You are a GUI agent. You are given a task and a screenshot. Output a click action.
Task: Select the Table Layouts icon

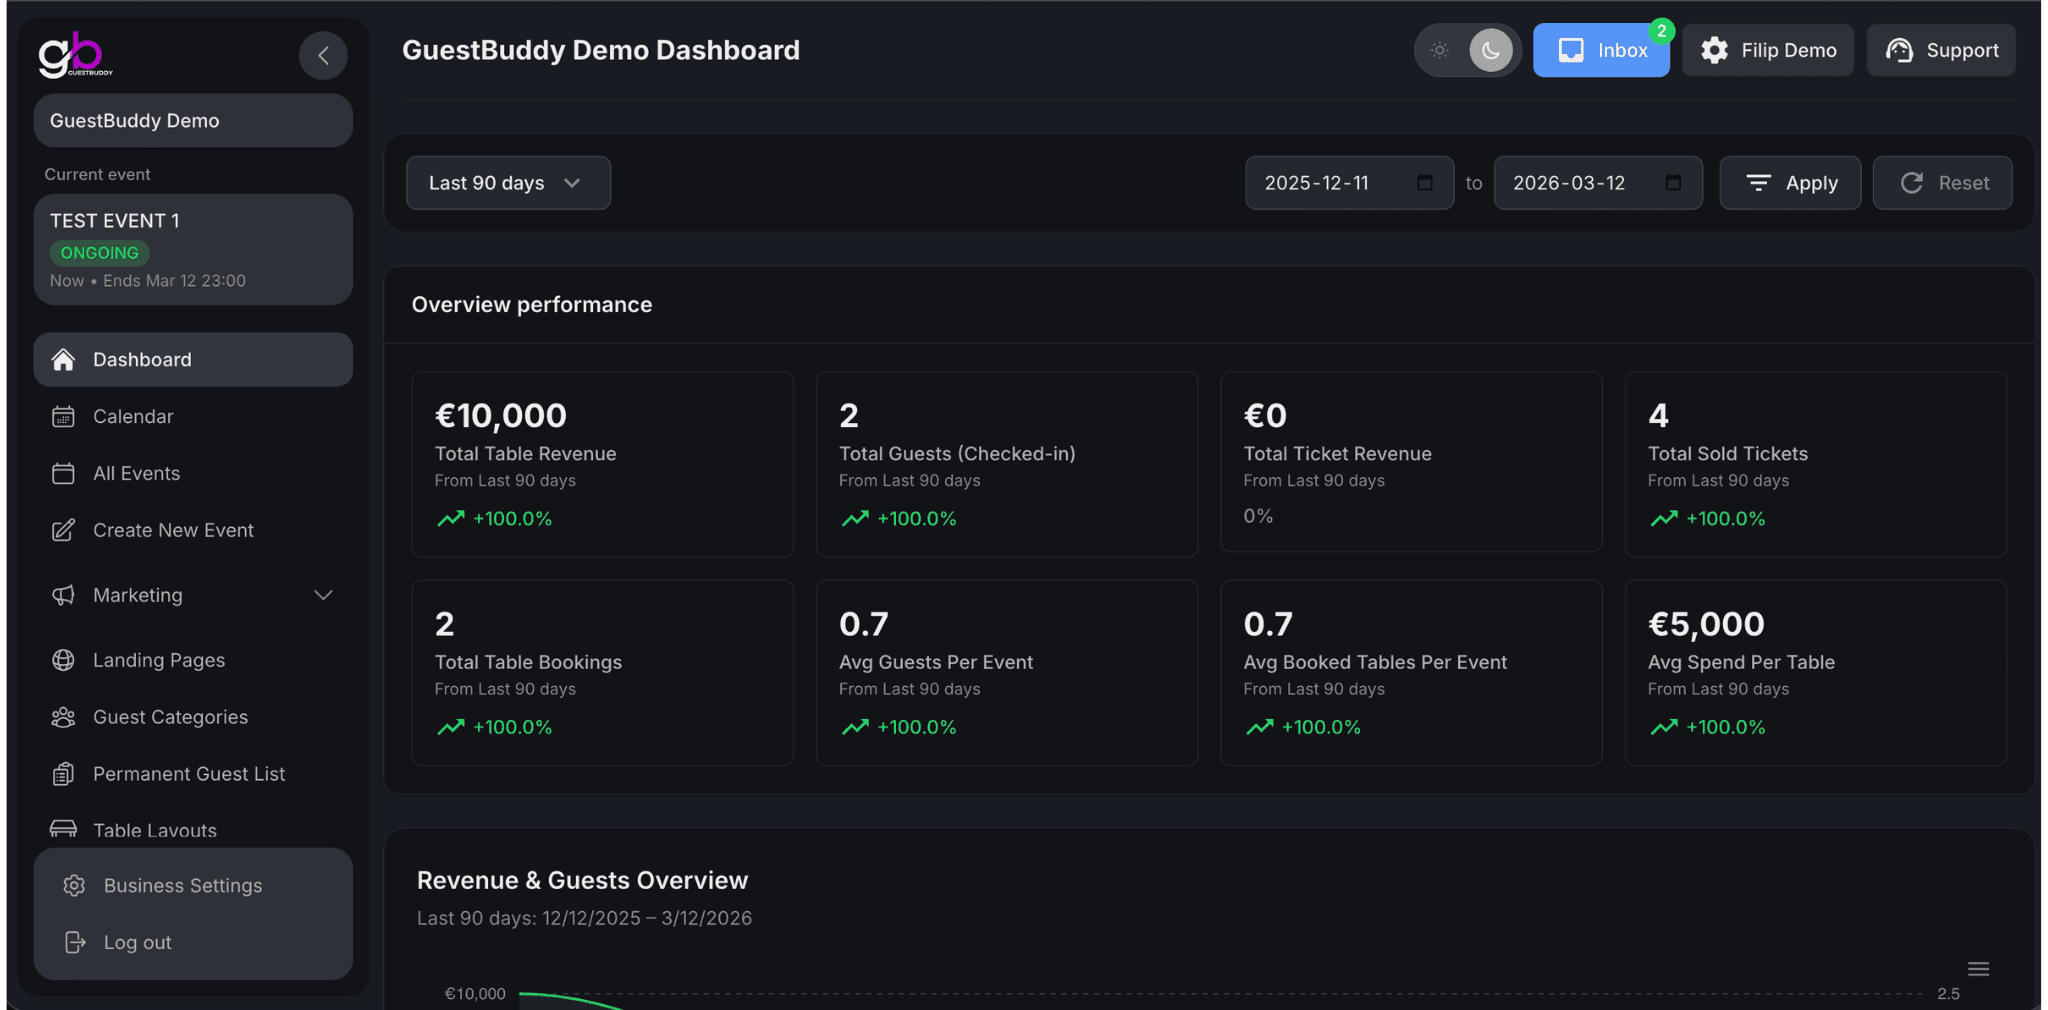tap(63, 830)
